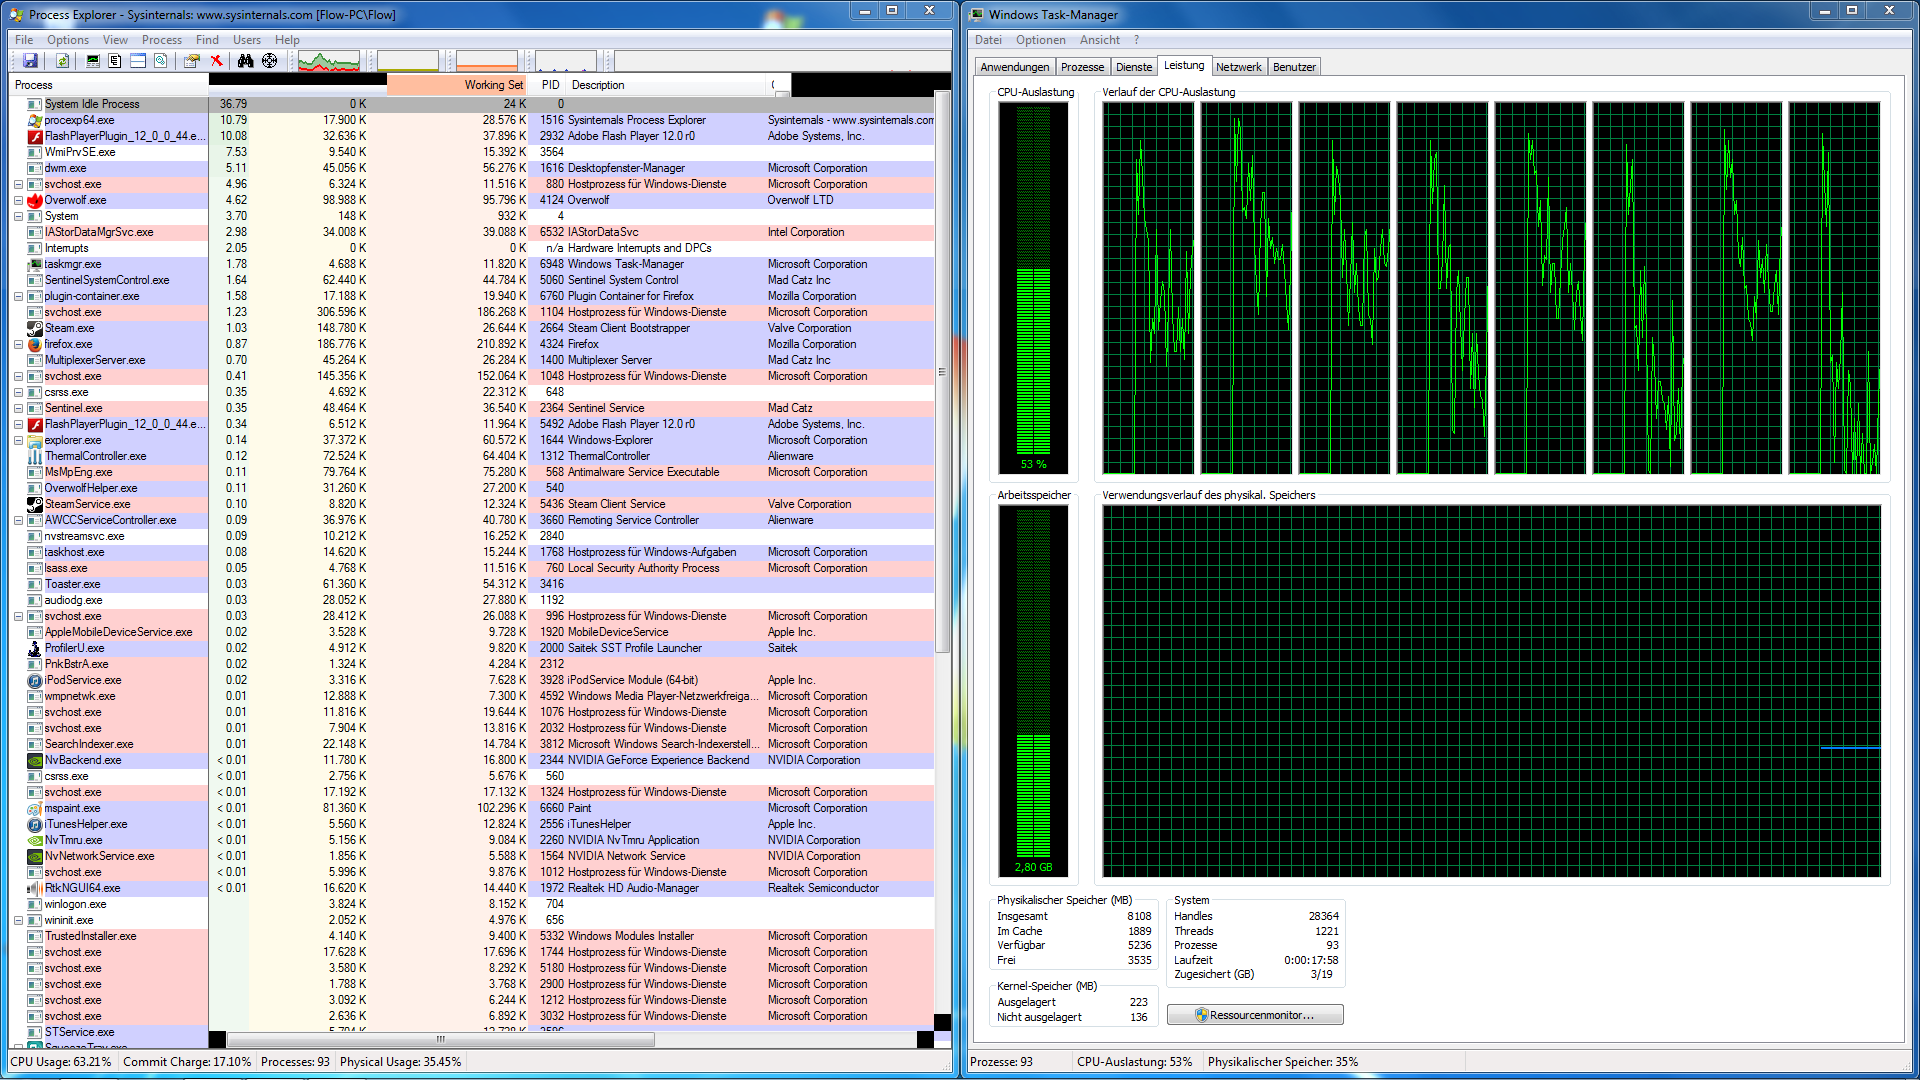The height and width of the screenshot is (1080, 1920).
Task: Collapse the firefox.exe tree node
Action: click(x=18, y=345)
